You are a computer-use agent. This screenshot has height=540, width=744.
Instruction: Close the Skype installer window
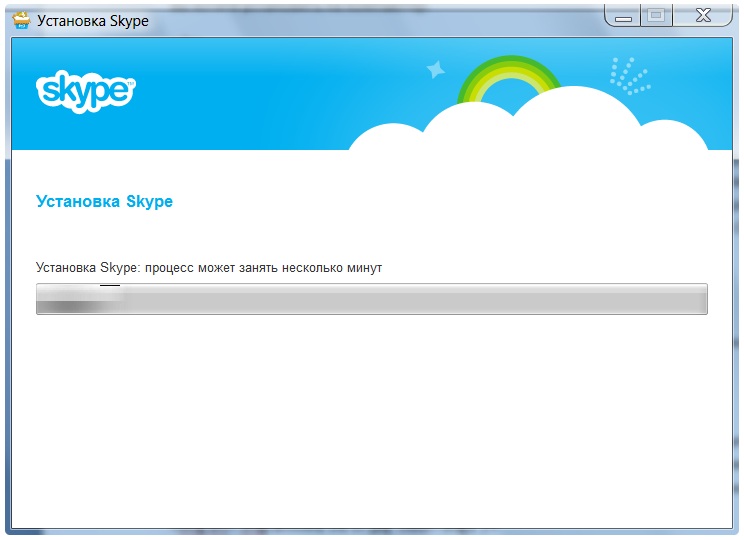coord(703,16)
